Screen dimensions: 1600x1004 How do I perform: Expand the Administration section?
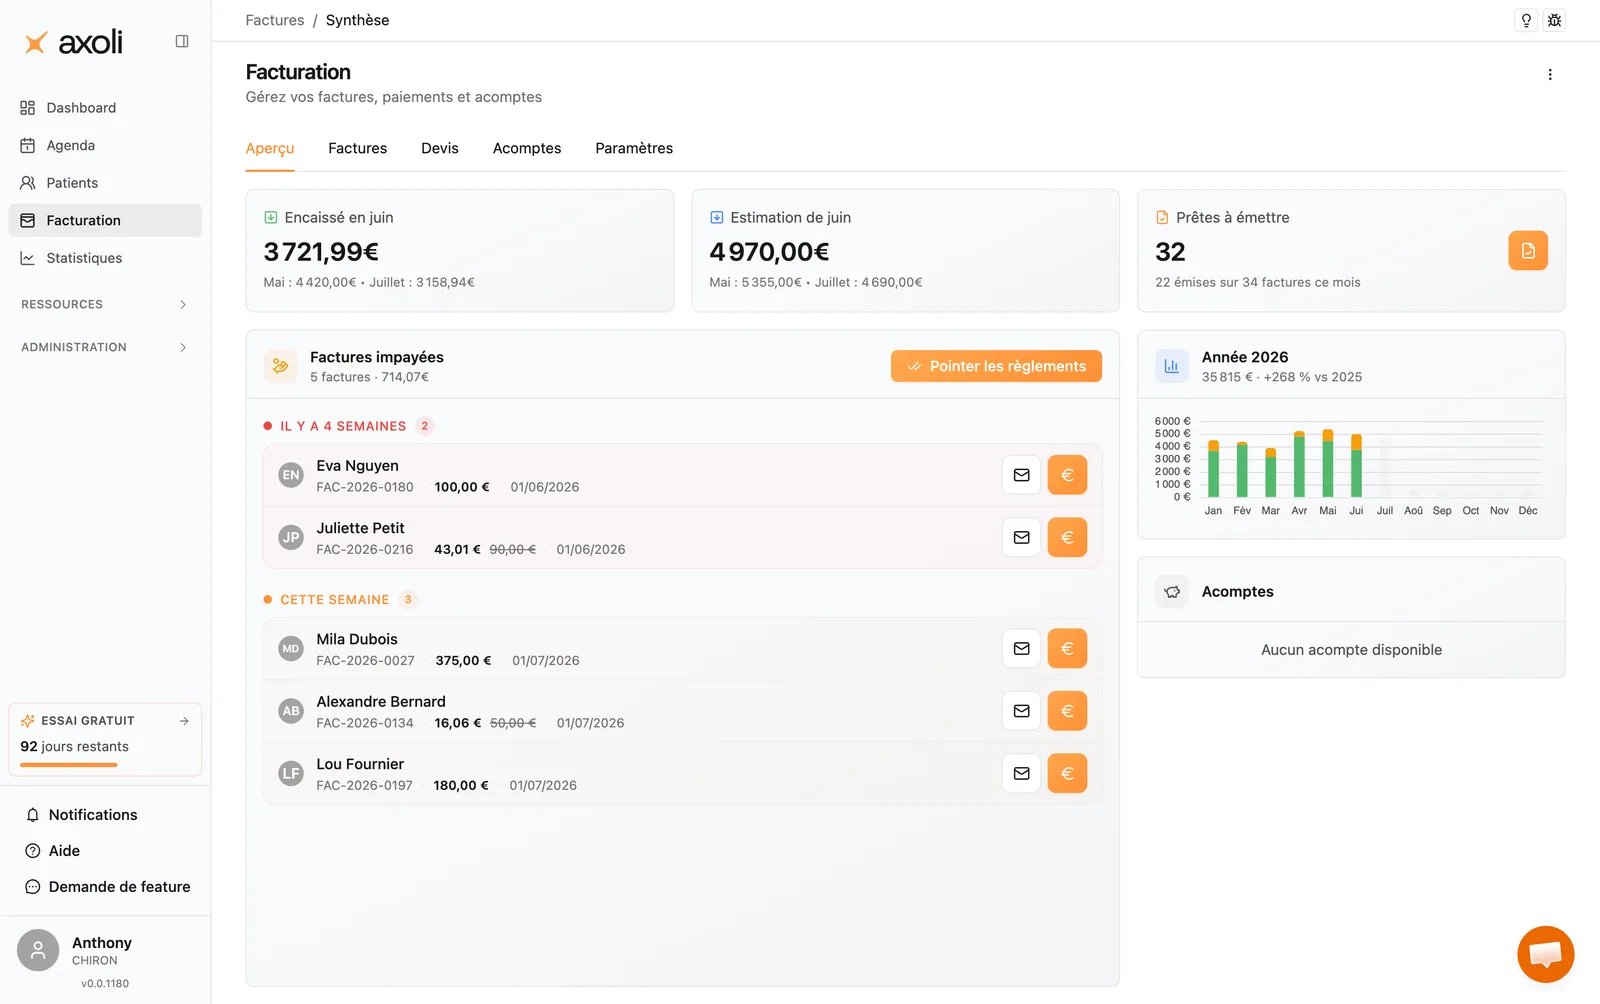click(x=105, y=347)
